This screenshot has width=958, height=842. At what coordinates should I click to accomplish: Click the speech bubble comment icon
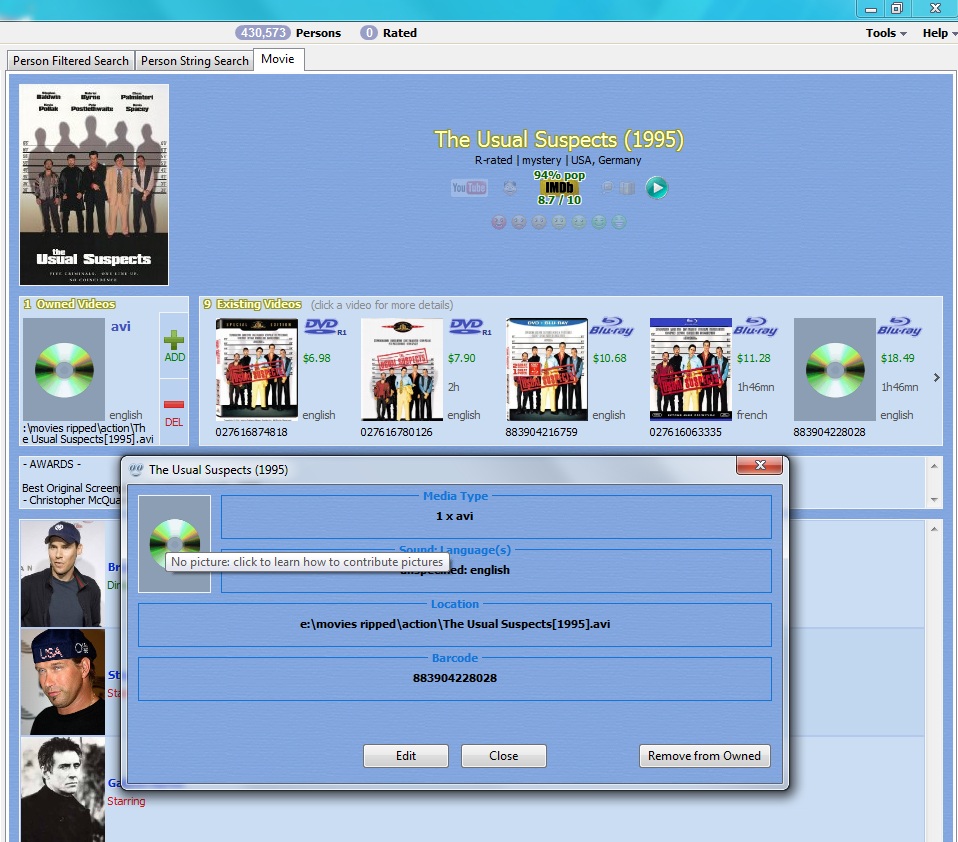607,187
